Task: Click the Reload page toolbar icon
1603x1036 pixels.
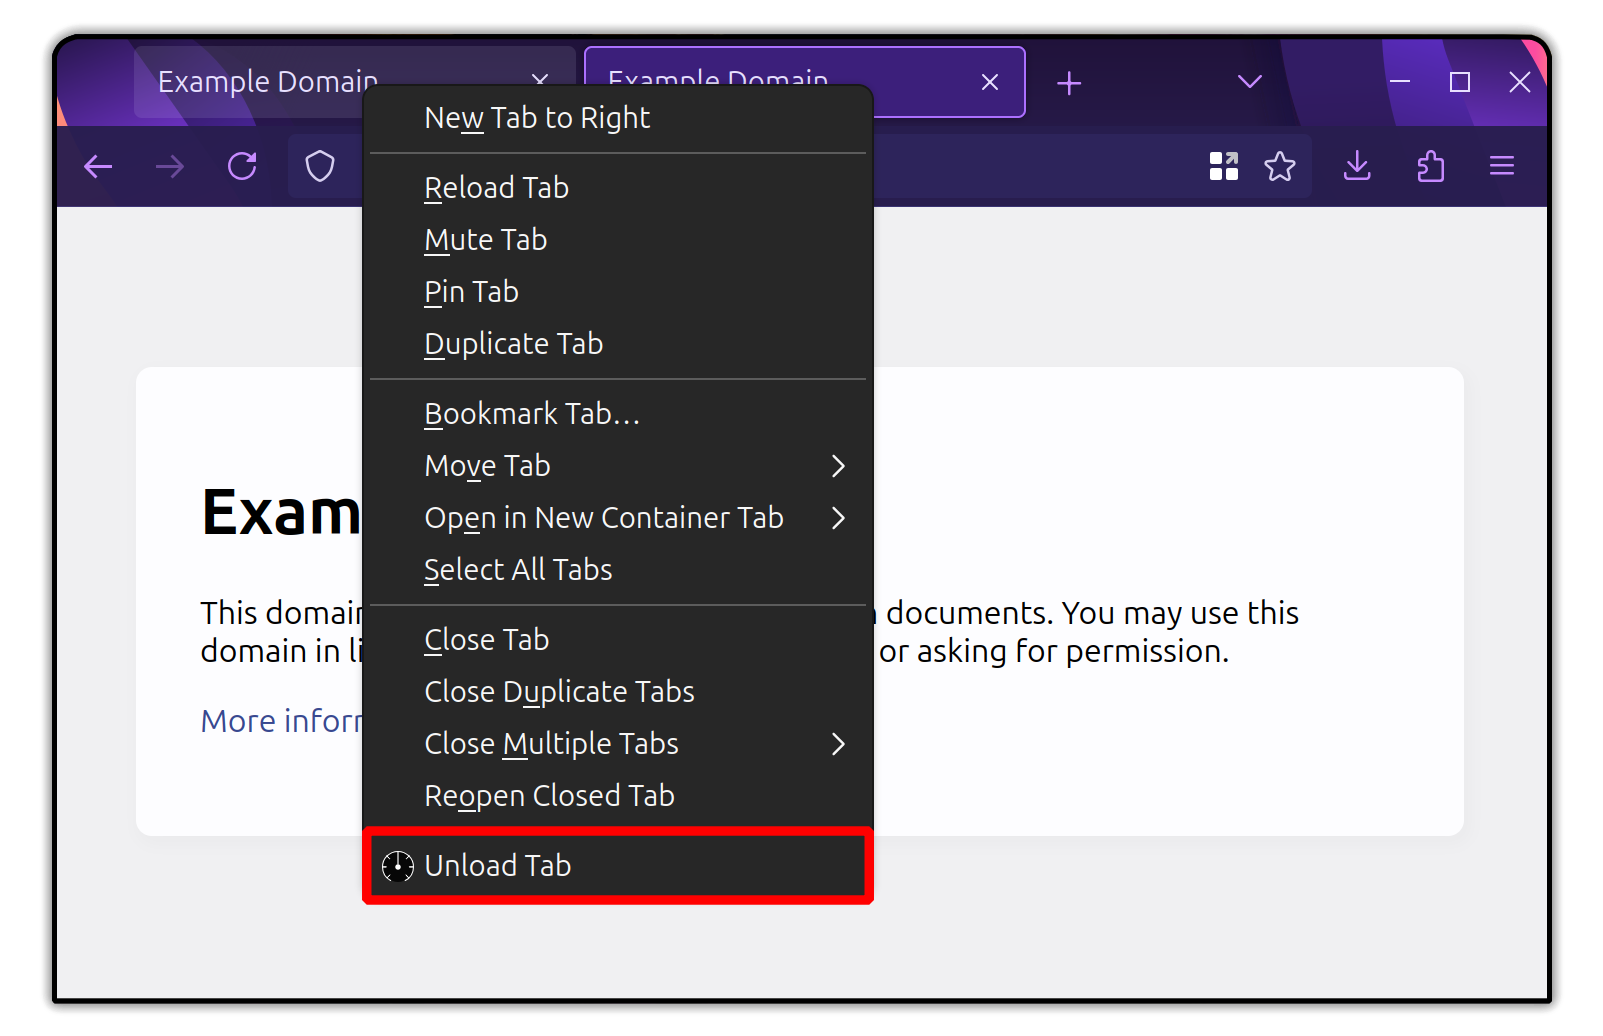Action: (x=242, y=166)
